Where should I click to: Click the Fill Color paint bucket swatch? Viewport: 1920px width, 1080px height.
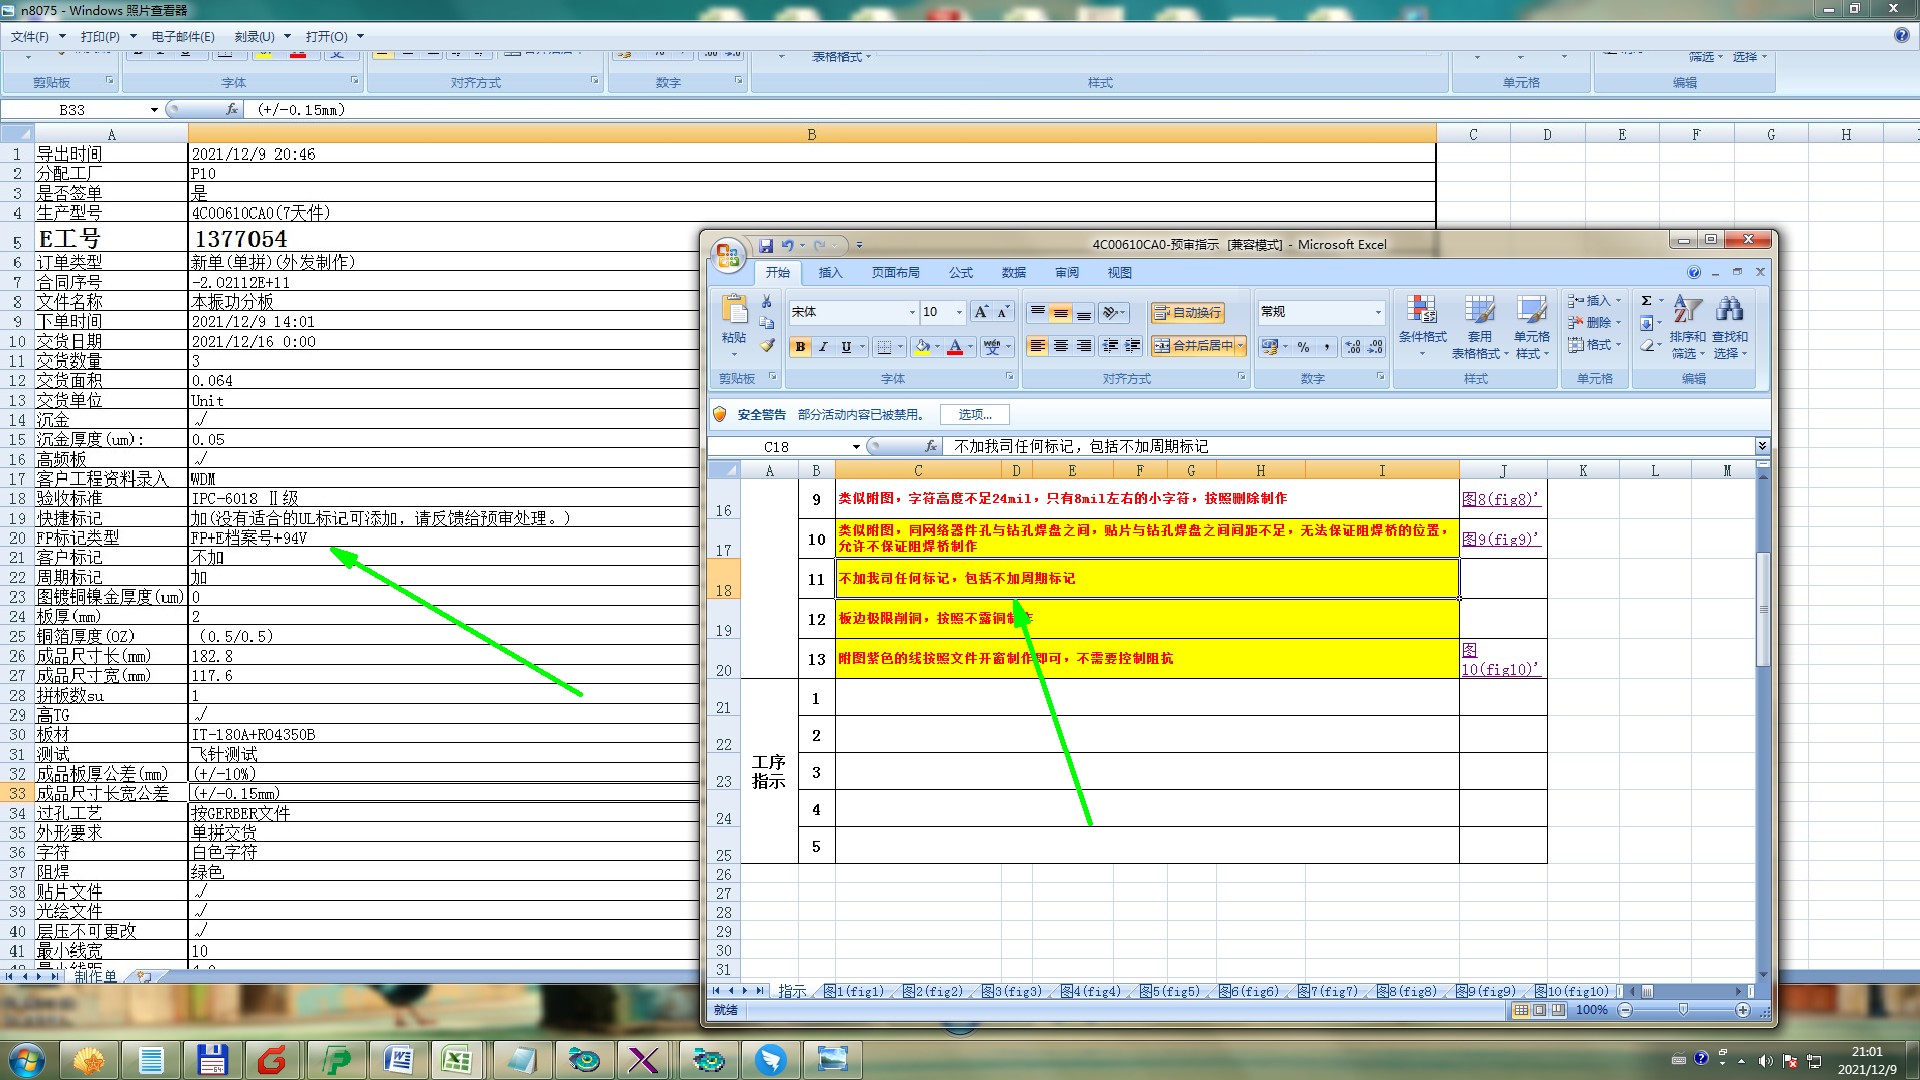[x=922, y=346]
